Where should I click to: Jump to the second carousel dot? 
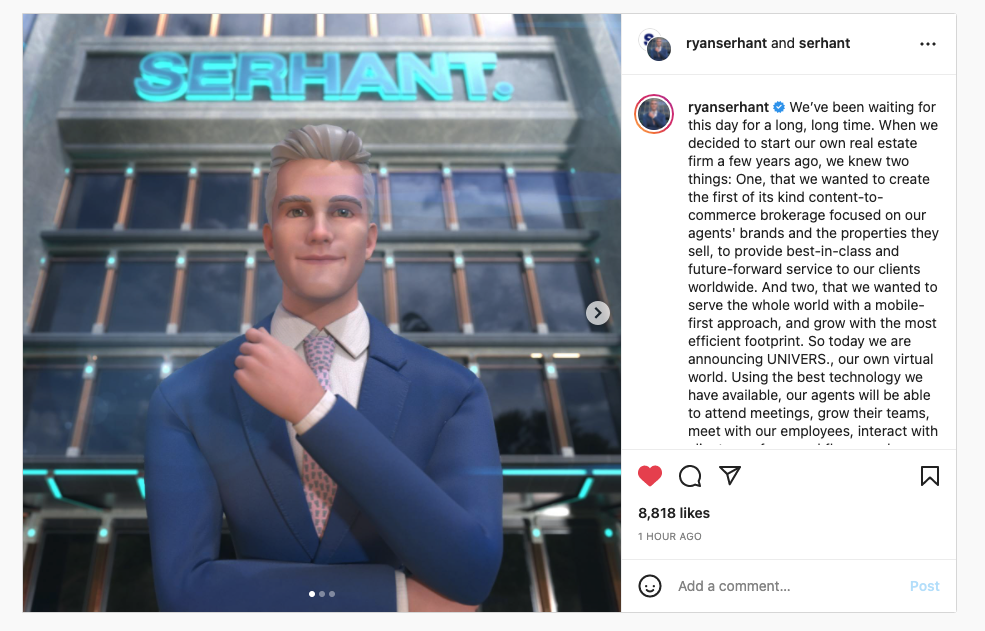click(322, 593)
